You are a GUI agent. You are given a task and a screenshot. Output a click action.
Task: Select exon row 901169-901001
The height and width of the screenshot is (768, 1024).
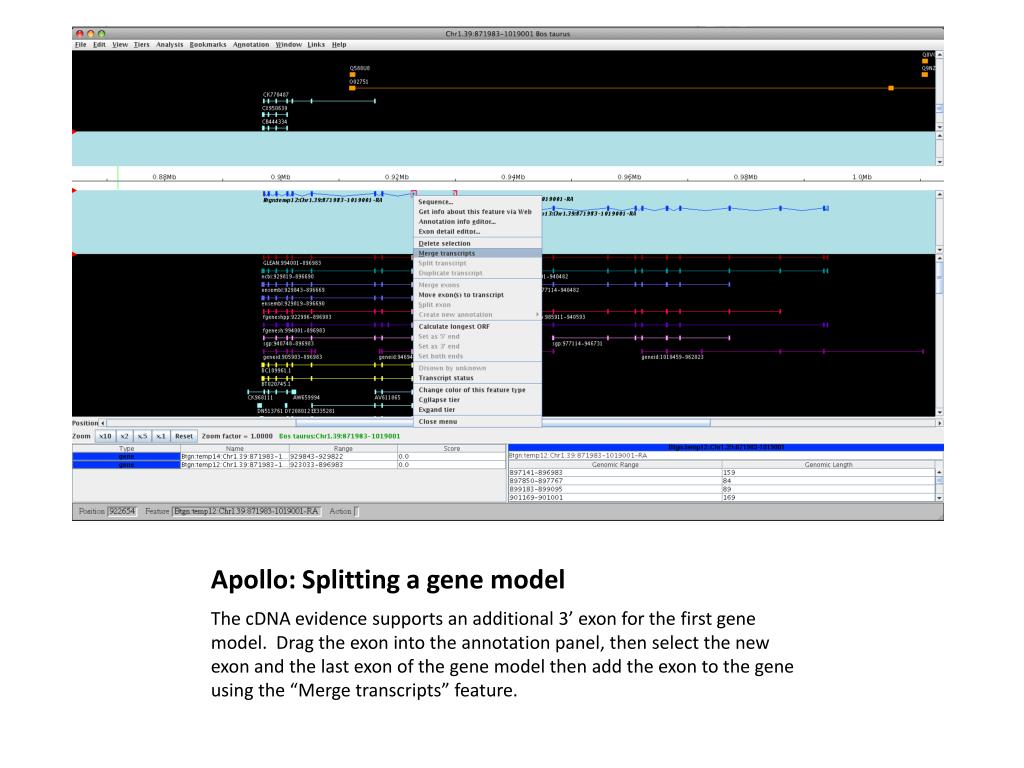click(722, 498)
